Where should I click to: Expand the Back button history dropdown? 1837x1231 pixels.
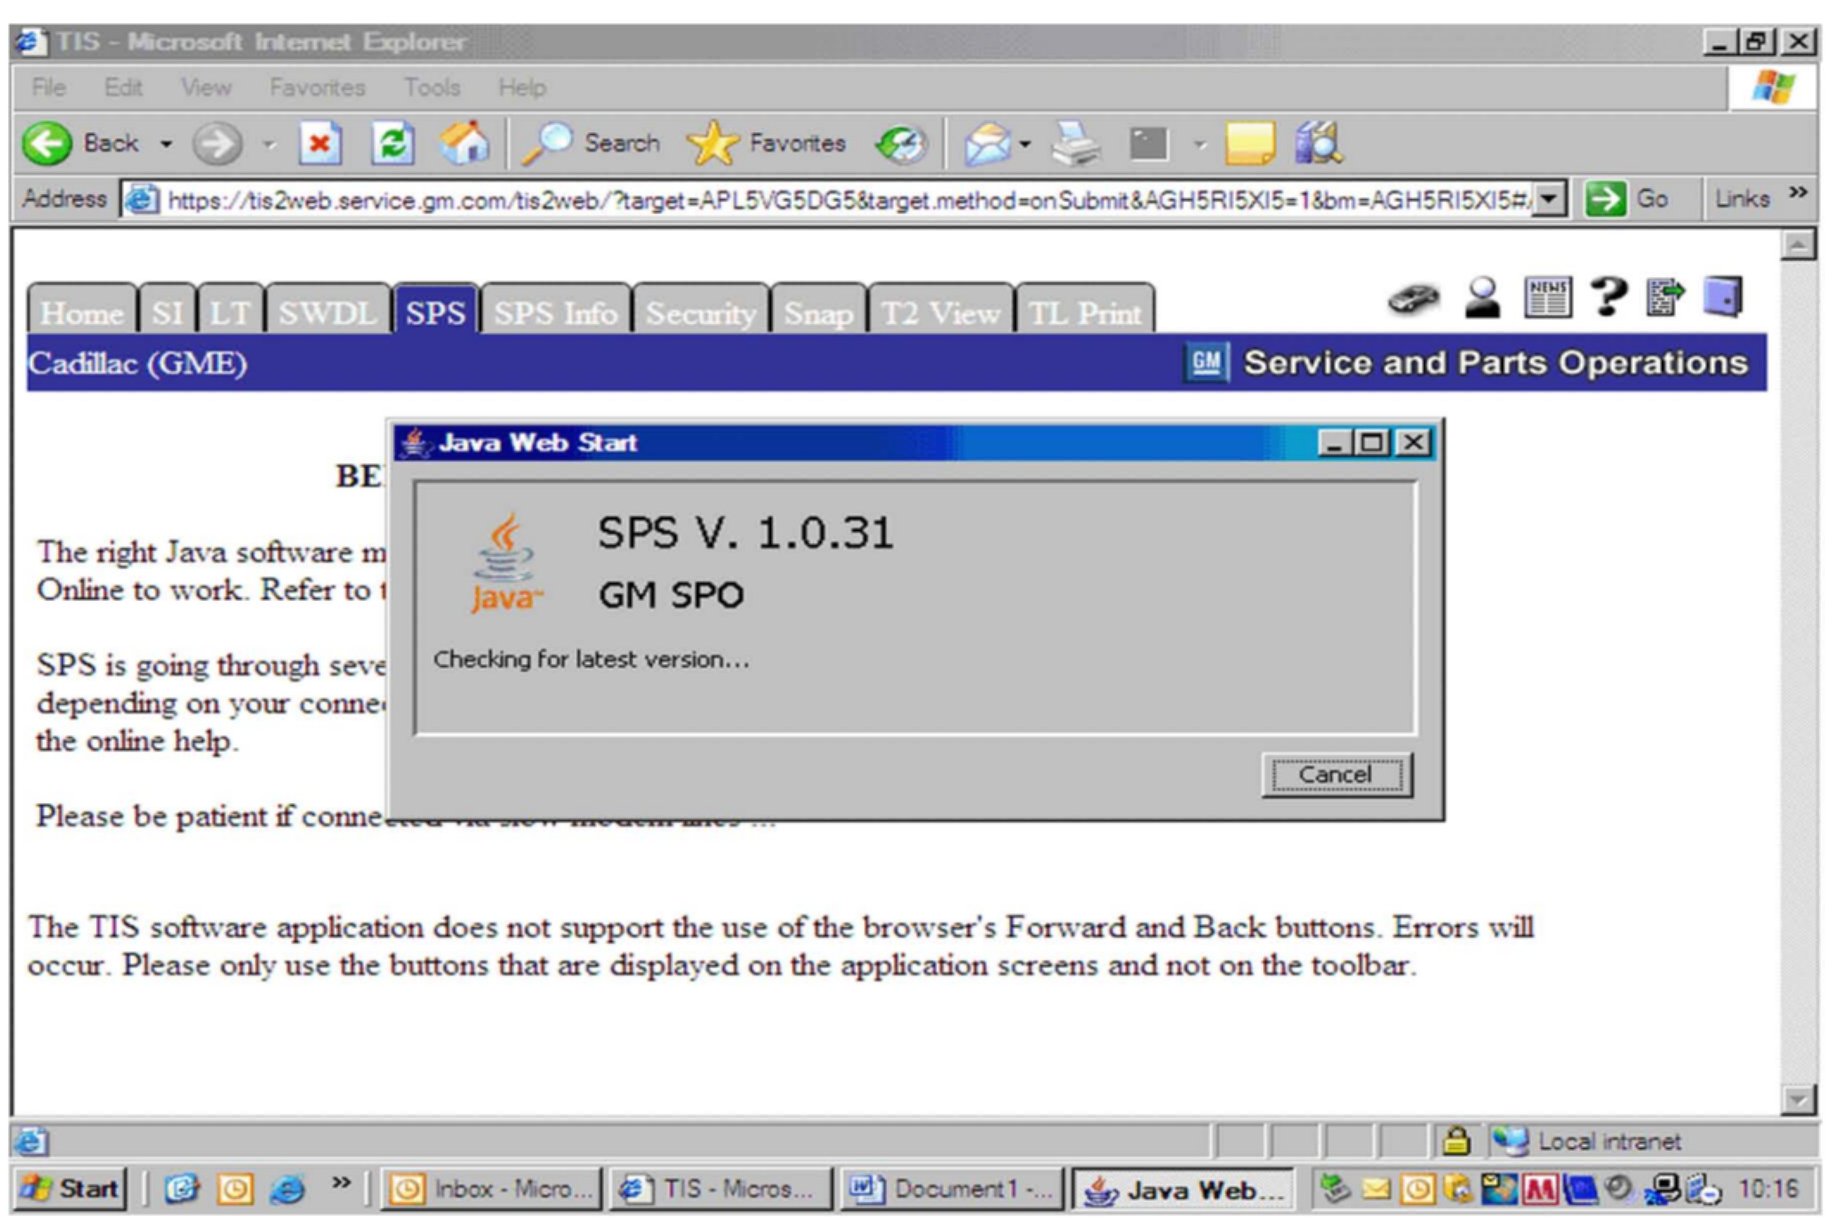pos(166,145)
